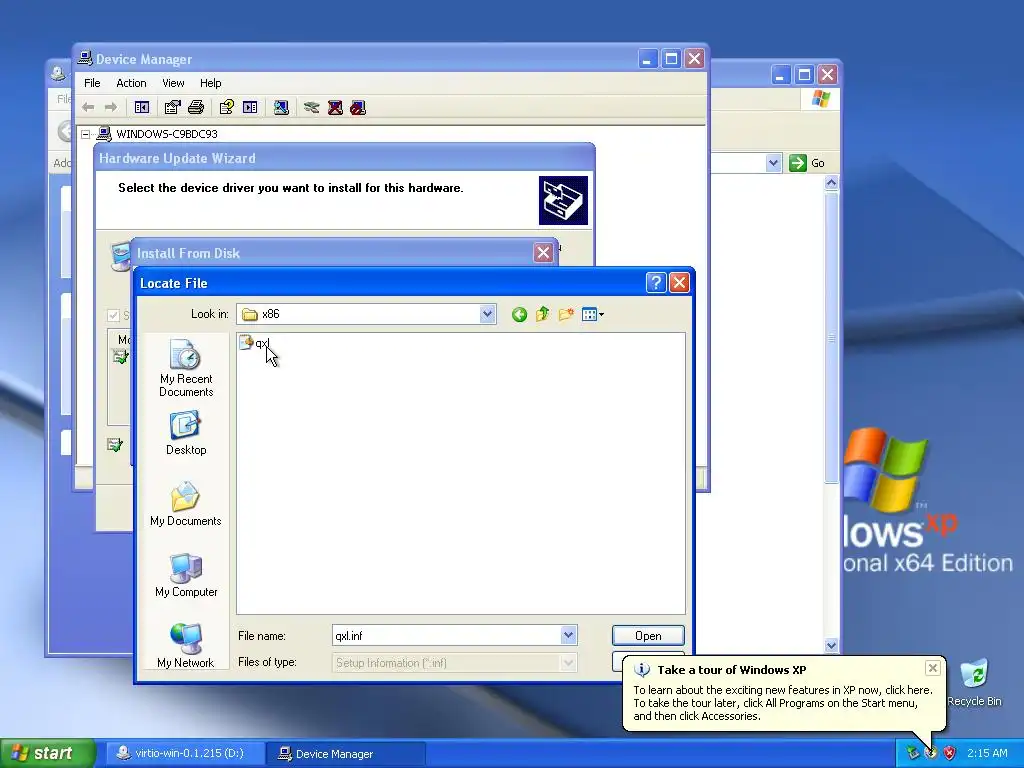Screen dimensions: 1024x768
Task: Expand the File name dropdown arrow
Action: coord(568,635)
